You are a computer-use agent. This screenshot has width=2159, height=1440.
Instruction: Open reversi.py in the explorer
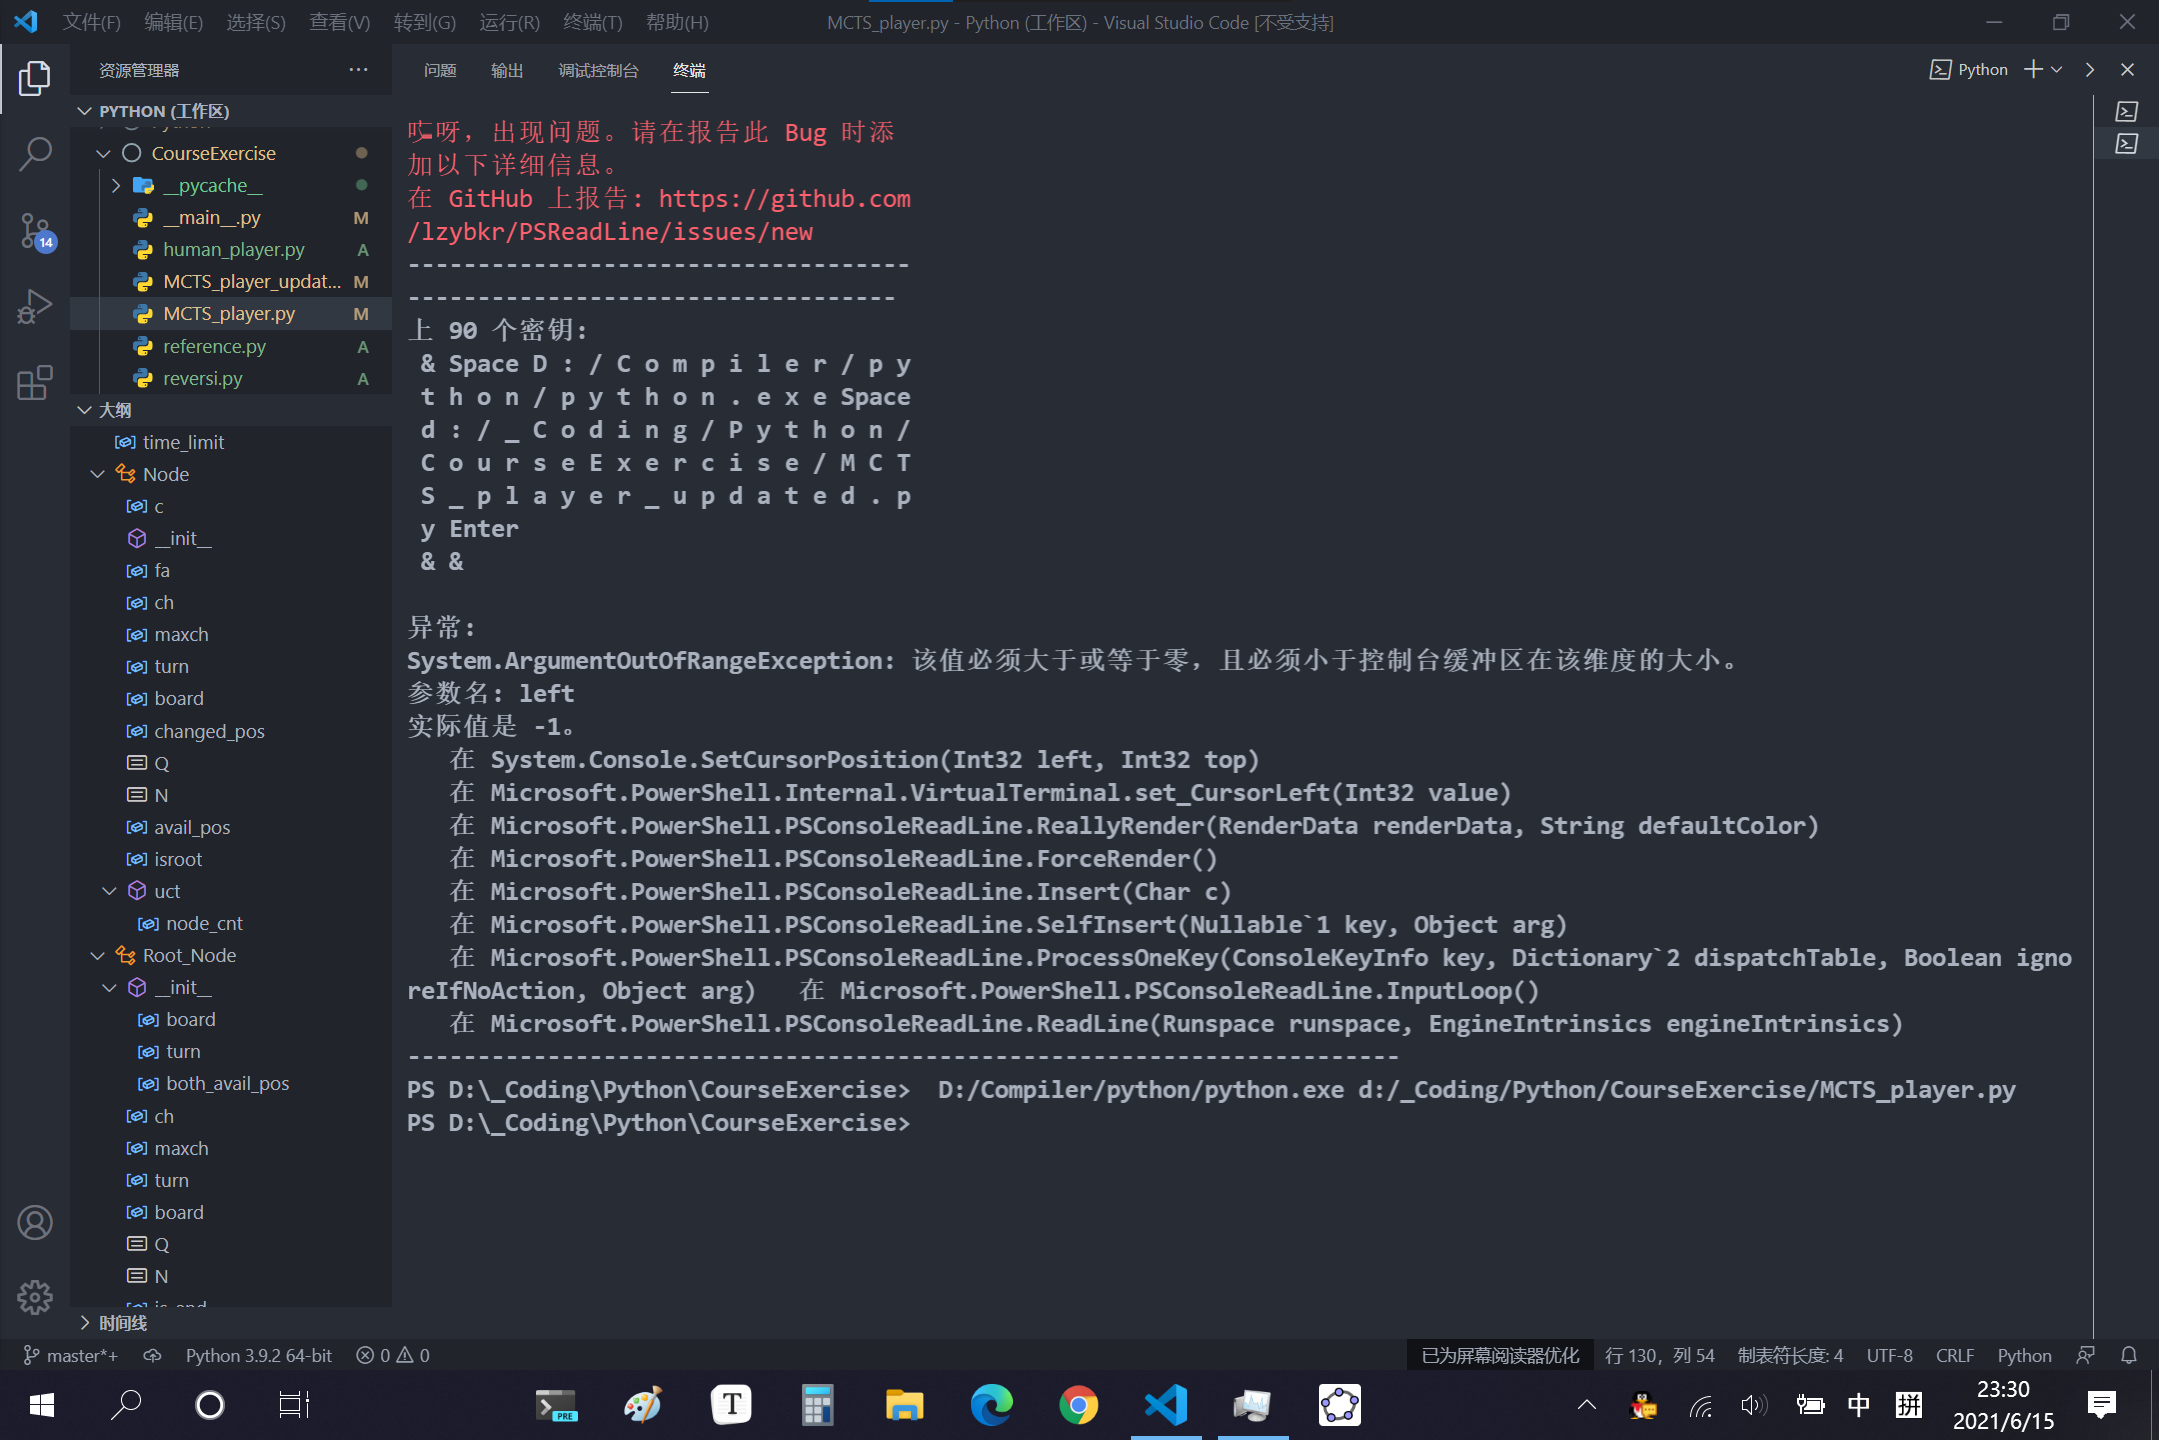(x=202, y=378)
